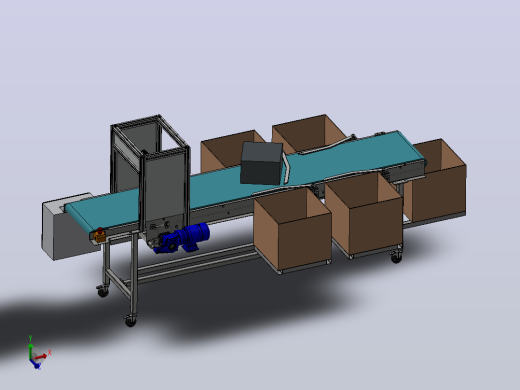The width and height of the screenshot is (520, 390).
Task: Select the blue gear motor under the conveyor
Action: (x=183, y=239)
